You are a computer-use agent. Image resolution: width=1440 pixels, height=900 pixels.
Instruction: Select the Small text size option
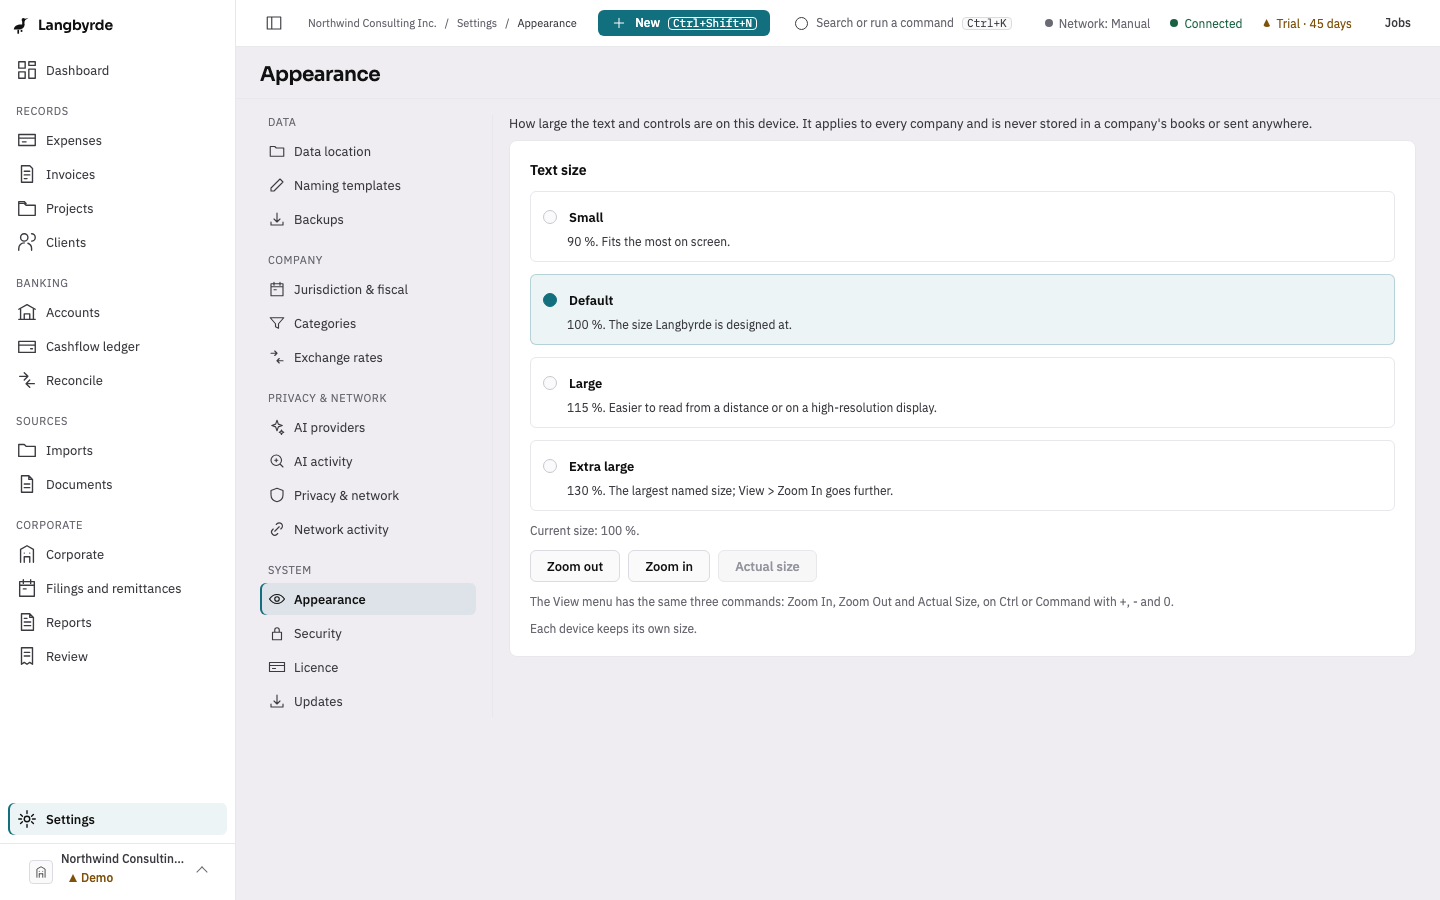pyautogui.click(x=962, y=227)
